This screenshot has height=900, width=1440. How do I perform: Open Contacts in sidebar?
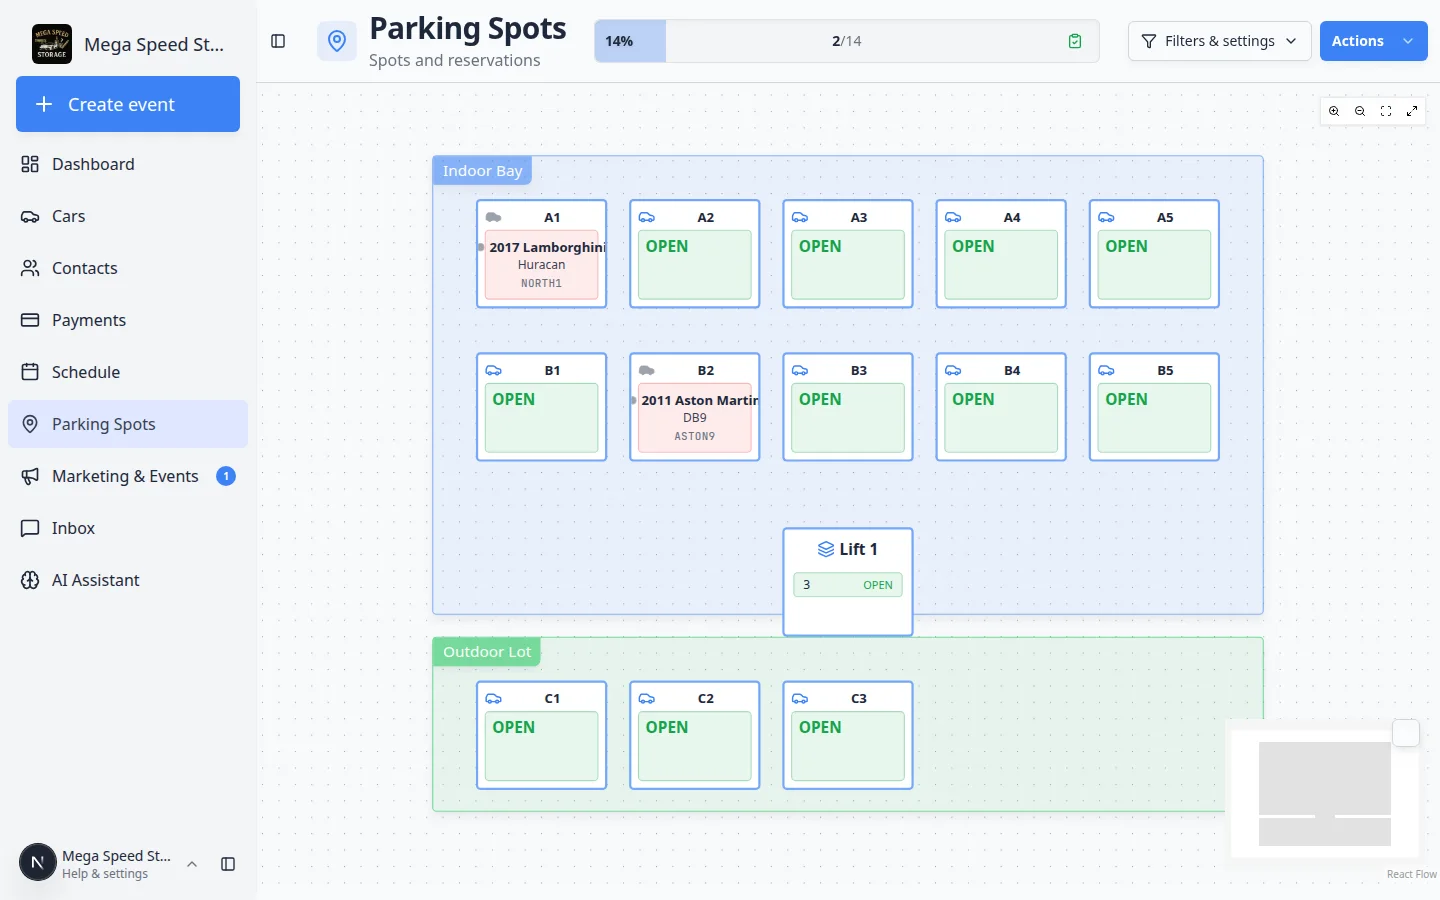click(128, 268)
